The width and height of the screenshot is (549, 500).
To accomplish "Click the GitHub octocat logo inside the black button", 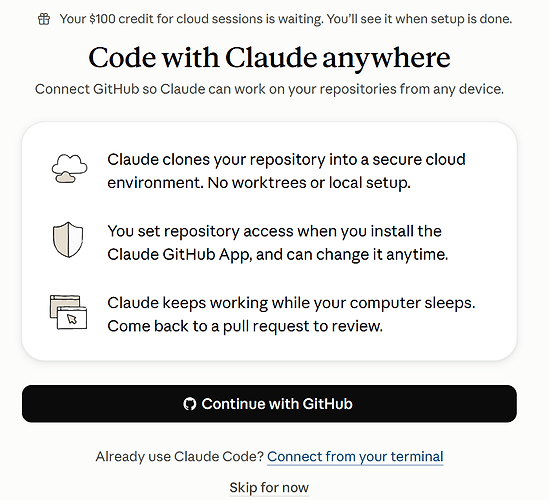I will point(189,404).
